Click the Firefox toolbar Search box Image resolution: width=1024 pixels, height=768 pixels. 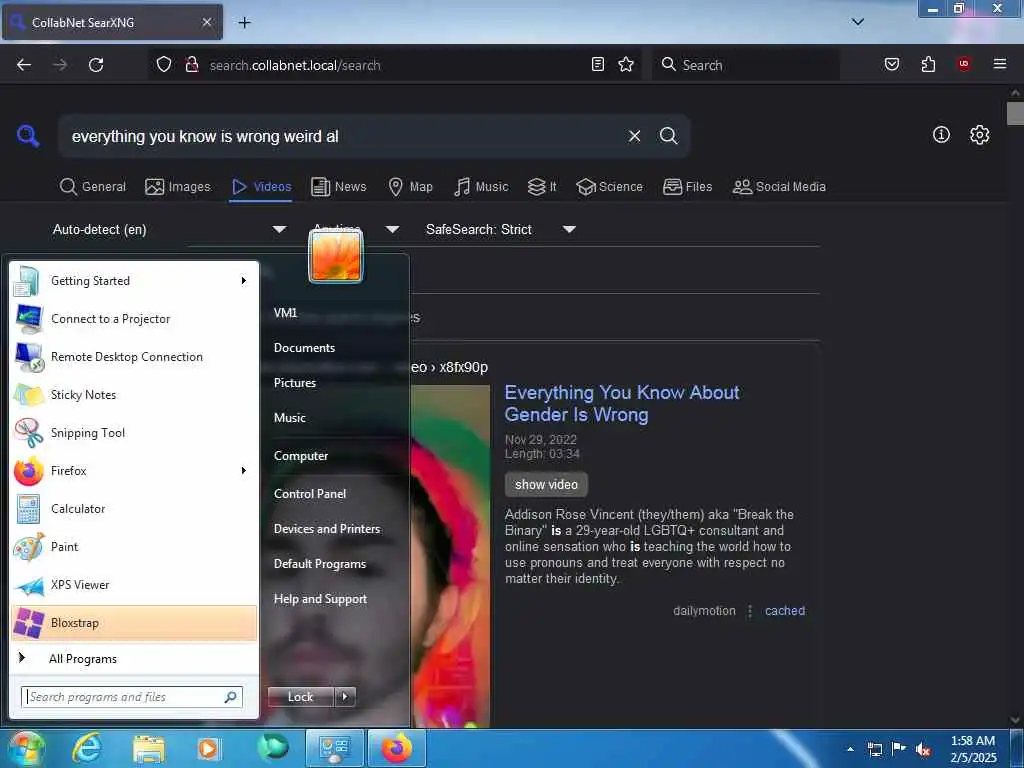[x=746, y=65]
